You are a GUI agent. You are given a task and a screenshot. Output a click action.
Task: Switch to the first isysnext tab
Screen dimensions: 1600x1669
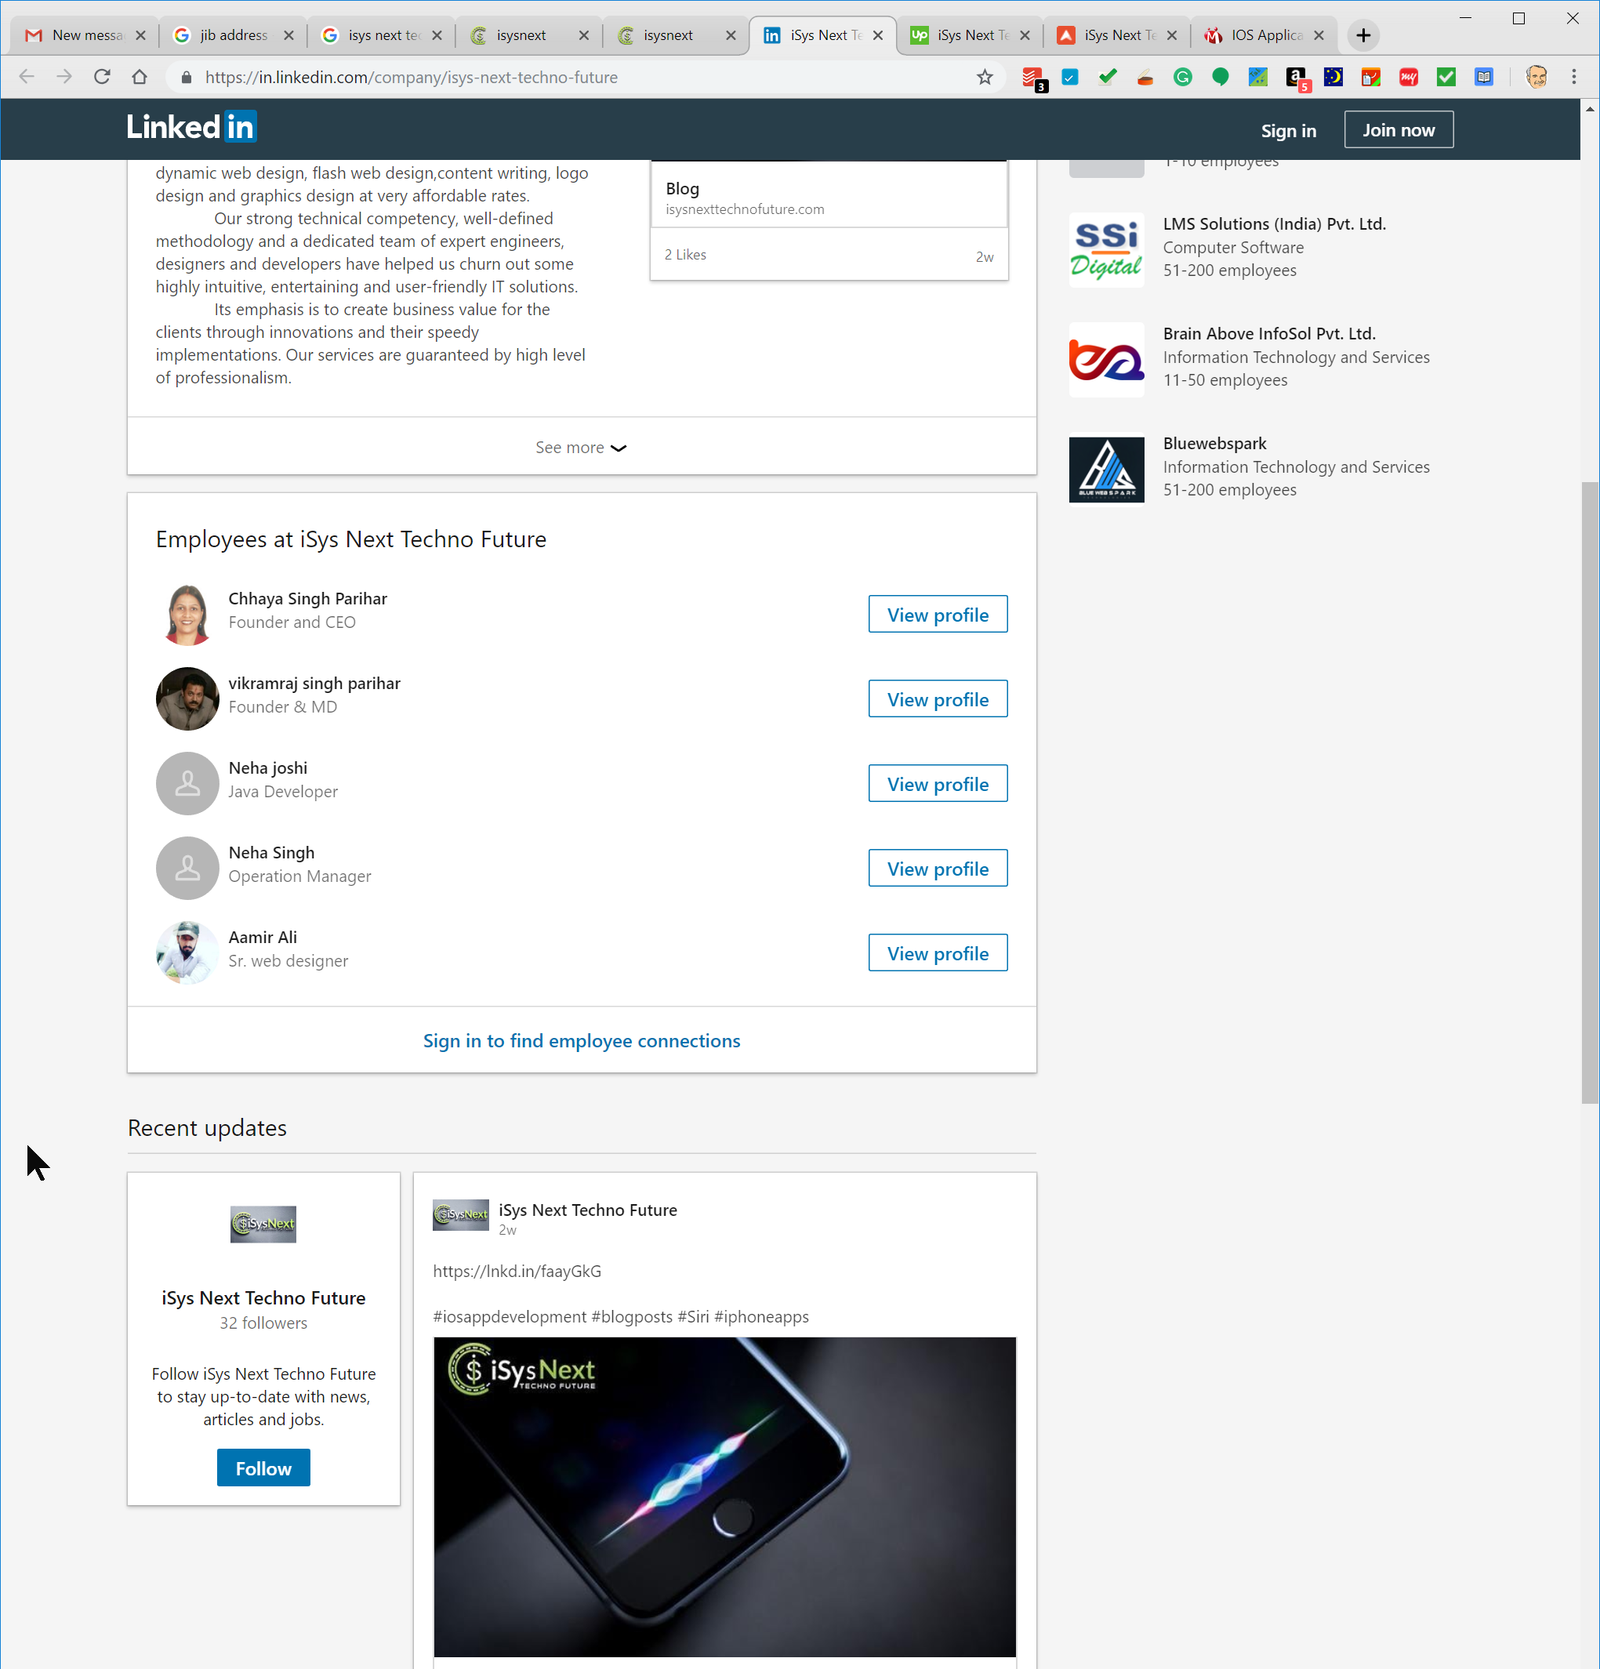tap(529, 35)
